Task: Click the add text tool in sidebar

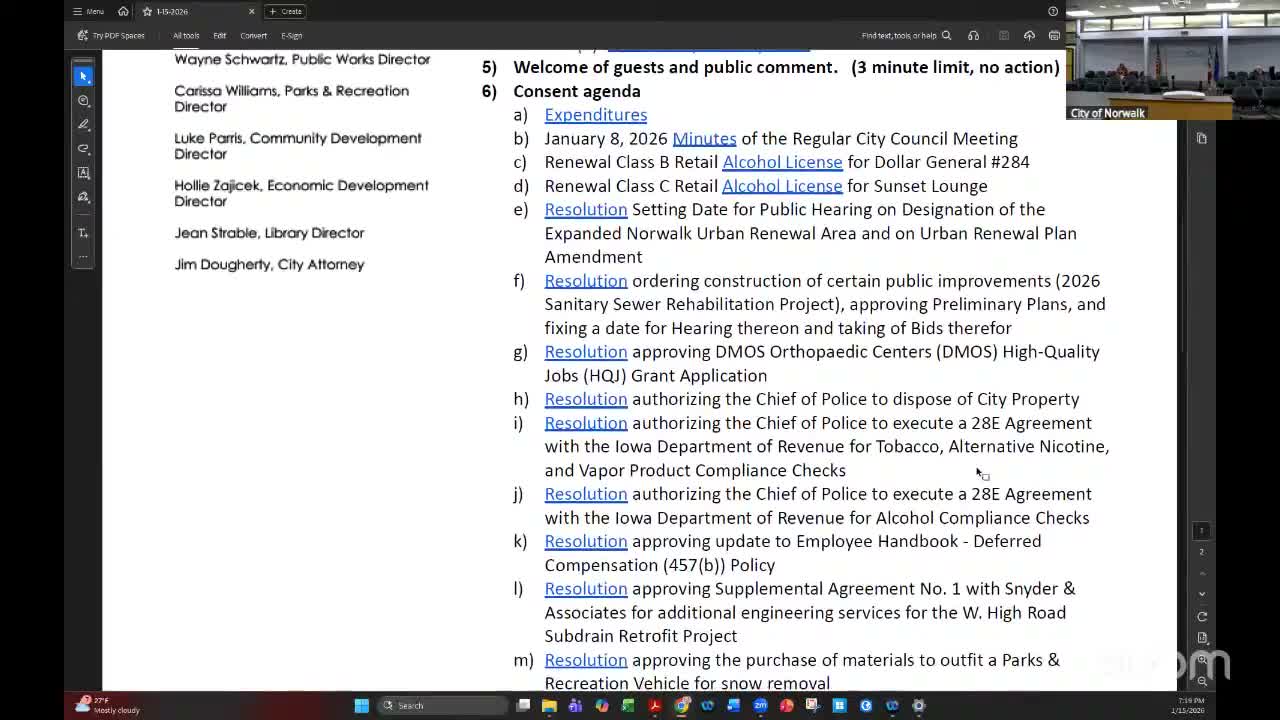Action: point(84,233)
